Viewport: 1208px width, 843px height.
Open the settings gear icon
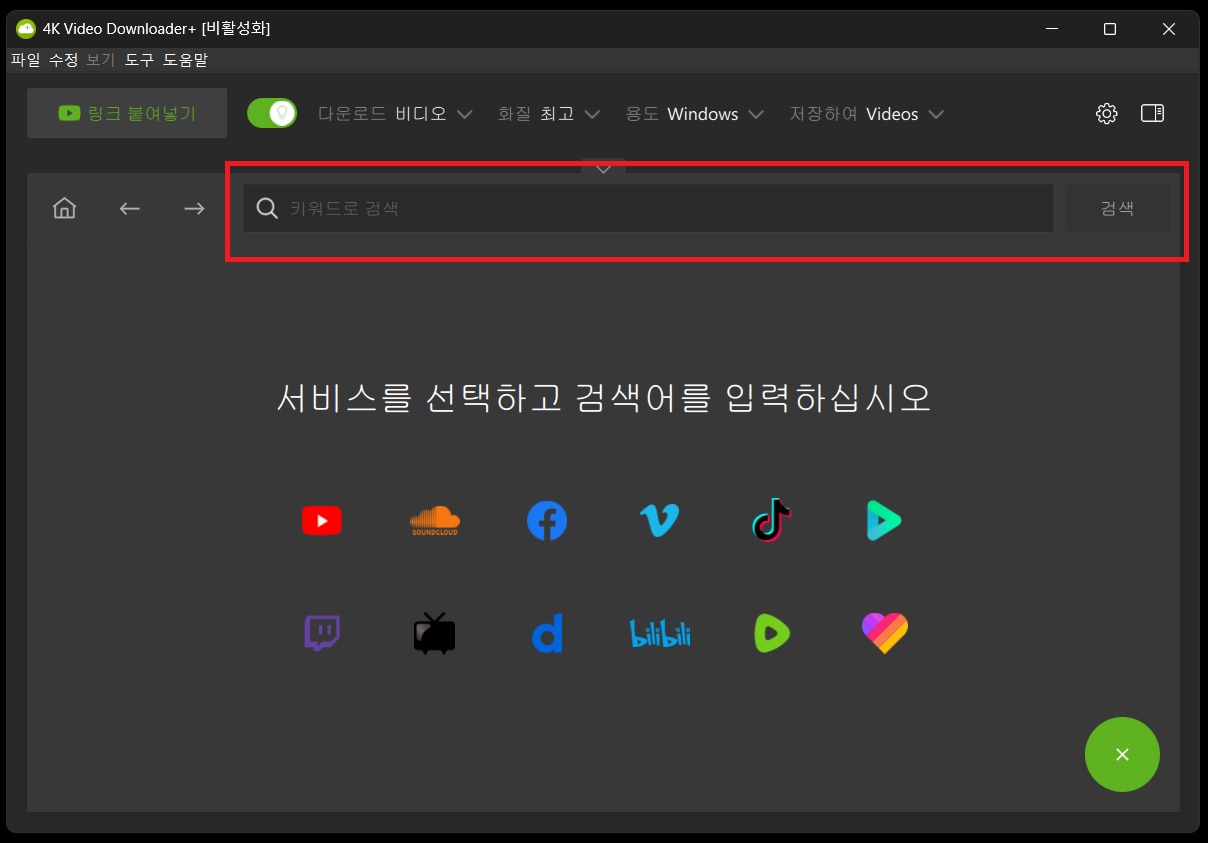point(1106,114)
